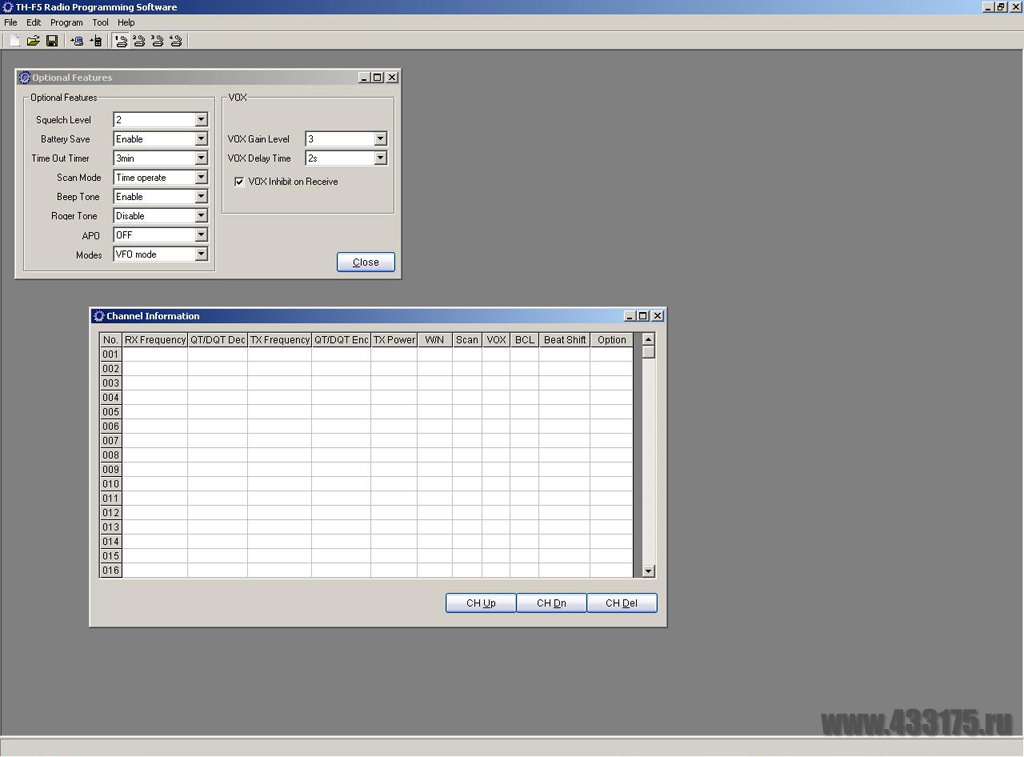The image size is (1024, 757).
Task: Click the Open folder toolbar icon
Action: [x=33, y=41]
